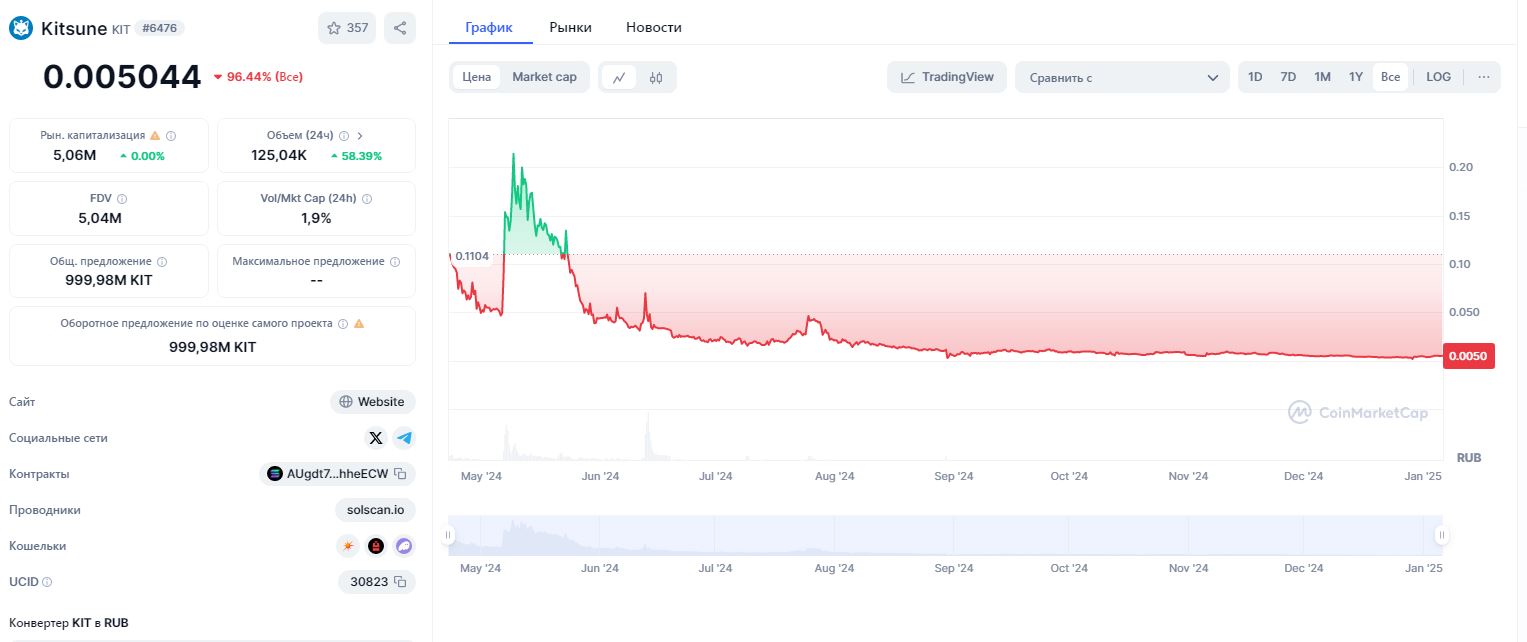
Task: Select the Market cap chart mode
Action: click(544, 77)
